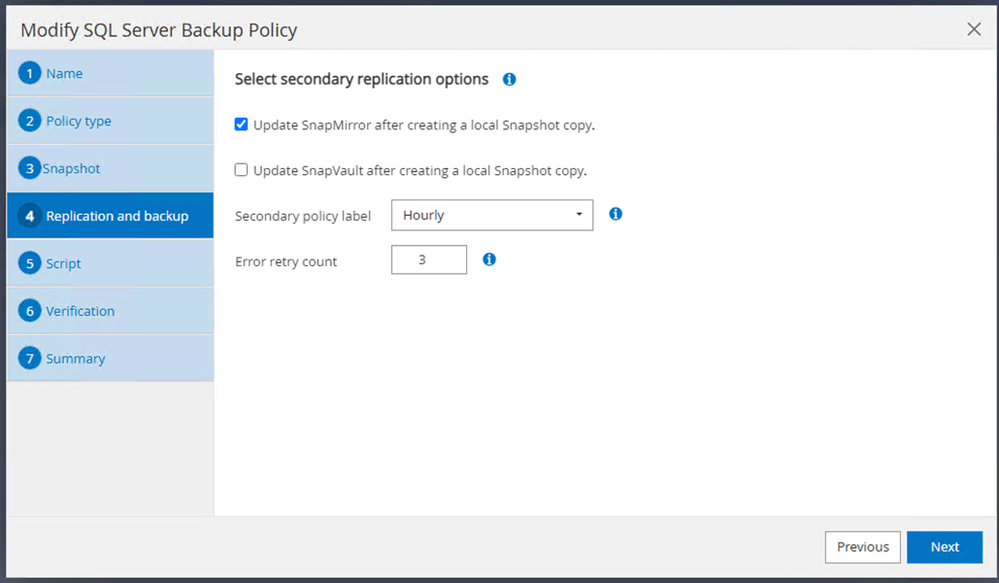Click step 1 number circle icon
999x583 pixels.
click(30, 74)
